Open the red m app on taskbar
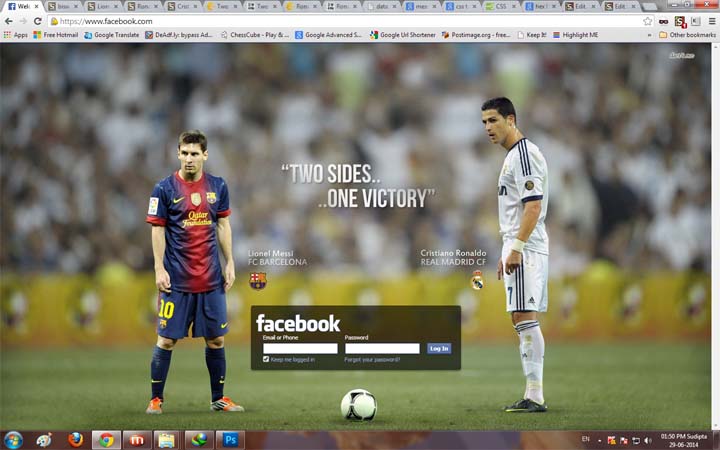This screenshot has height=450, width=720. [137, 440]
